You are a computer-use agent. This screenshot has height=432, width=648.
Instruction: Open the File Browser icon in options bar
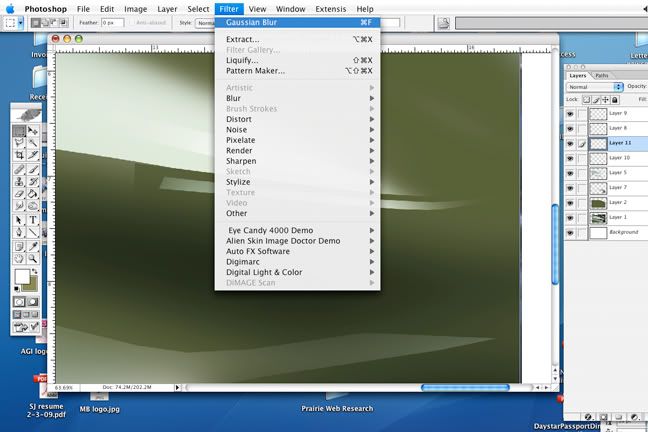[x=443, y=23]
